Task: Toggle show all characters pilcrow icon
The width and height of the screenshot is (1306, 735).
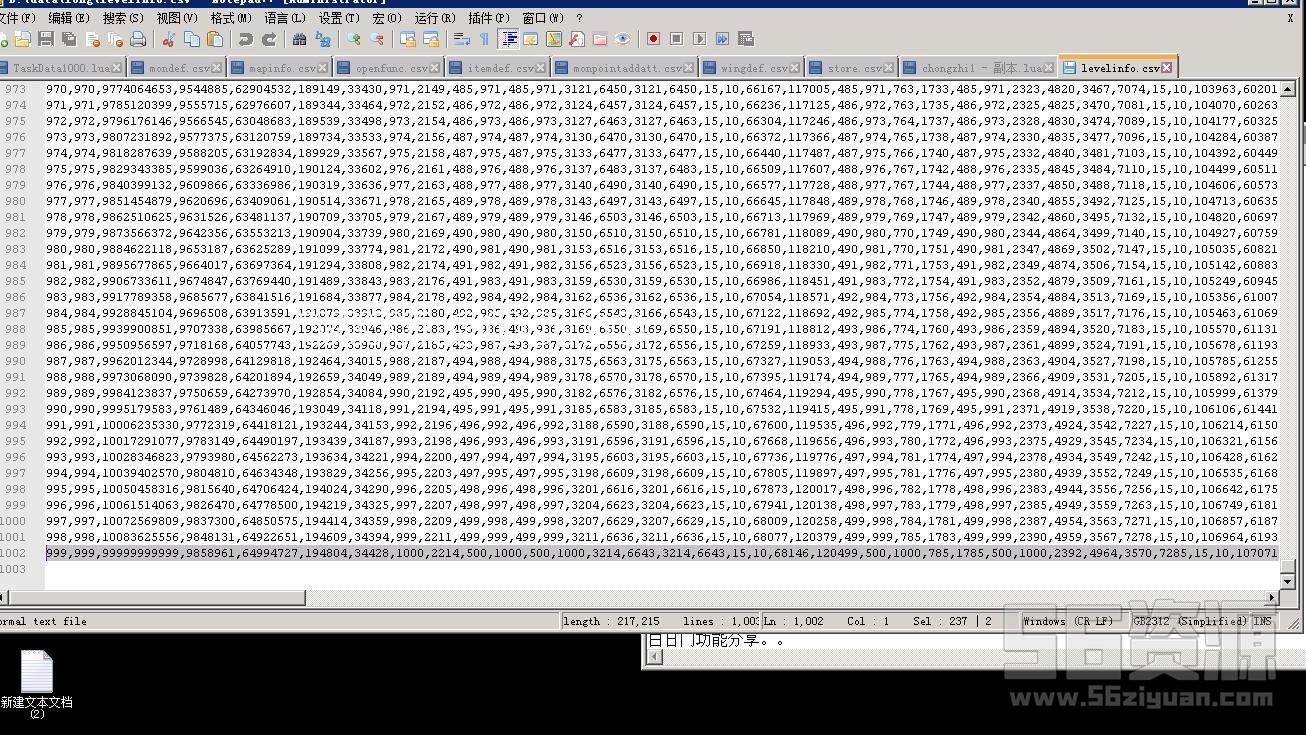Action: [x=485, y=39]
